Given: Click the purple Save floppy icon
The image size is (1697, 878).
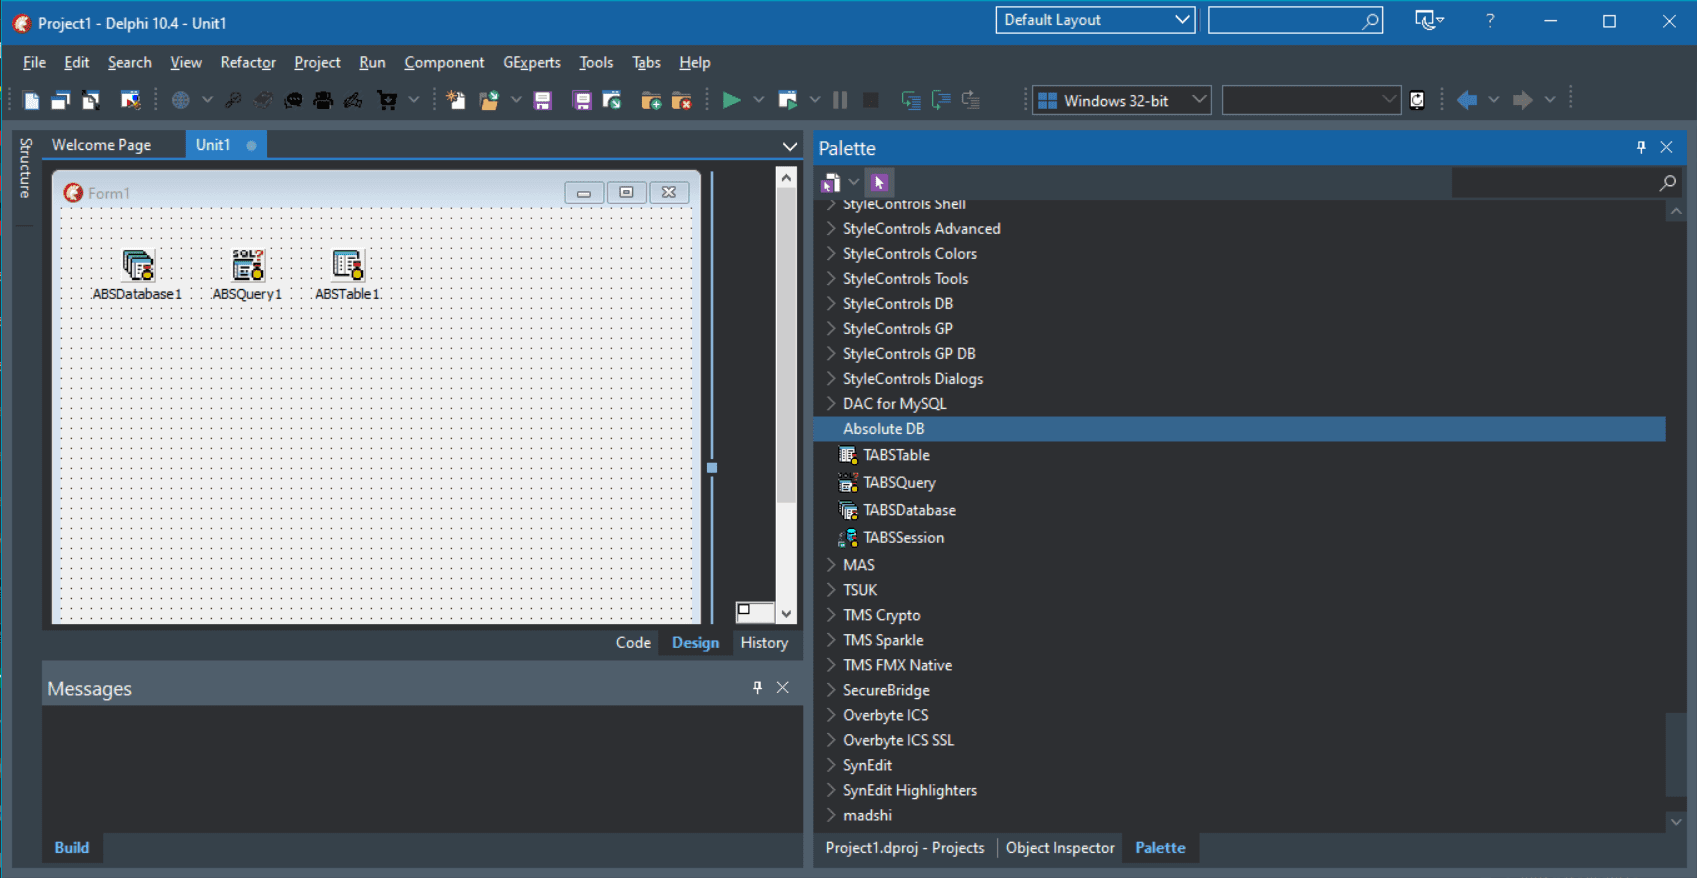Looking at the screenshot, I should 543,100.
